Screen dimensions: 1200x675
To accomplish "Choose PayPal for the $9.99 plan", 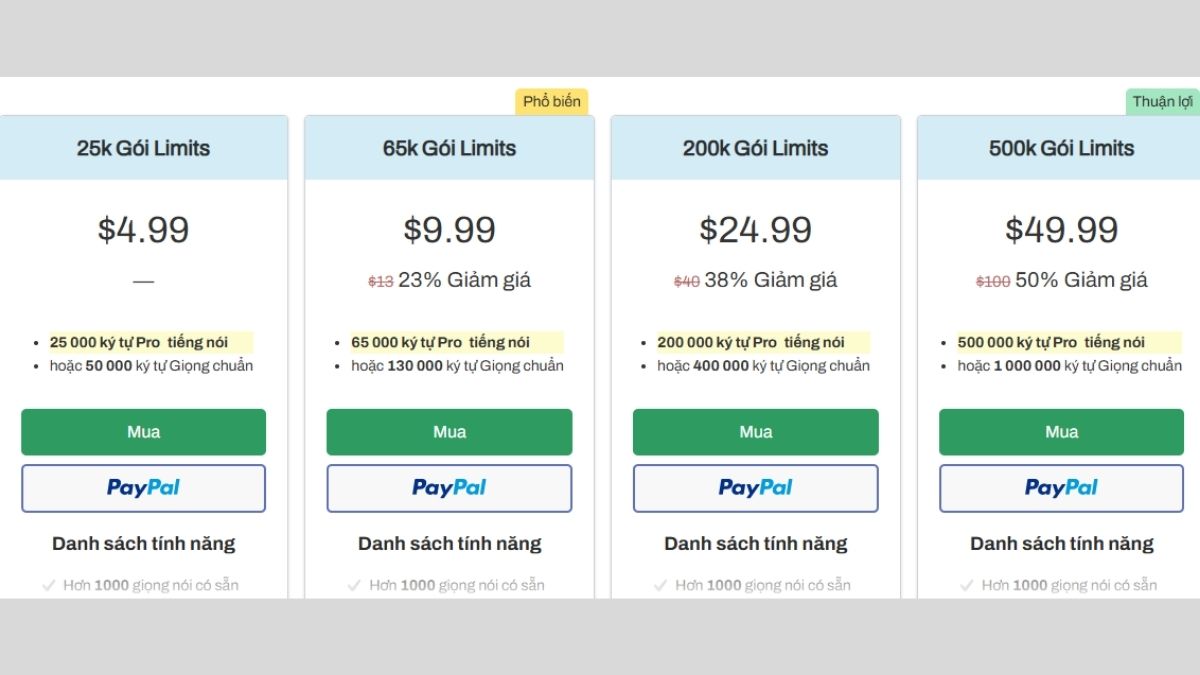I will pyautogui.click(x=449, y=488).
